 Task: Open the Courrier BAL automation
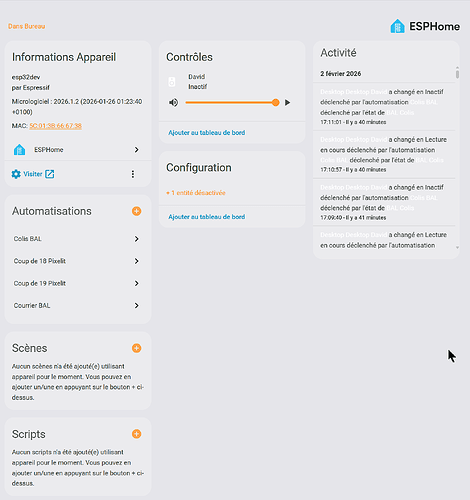pyautogui.click(x=76, y=305)
